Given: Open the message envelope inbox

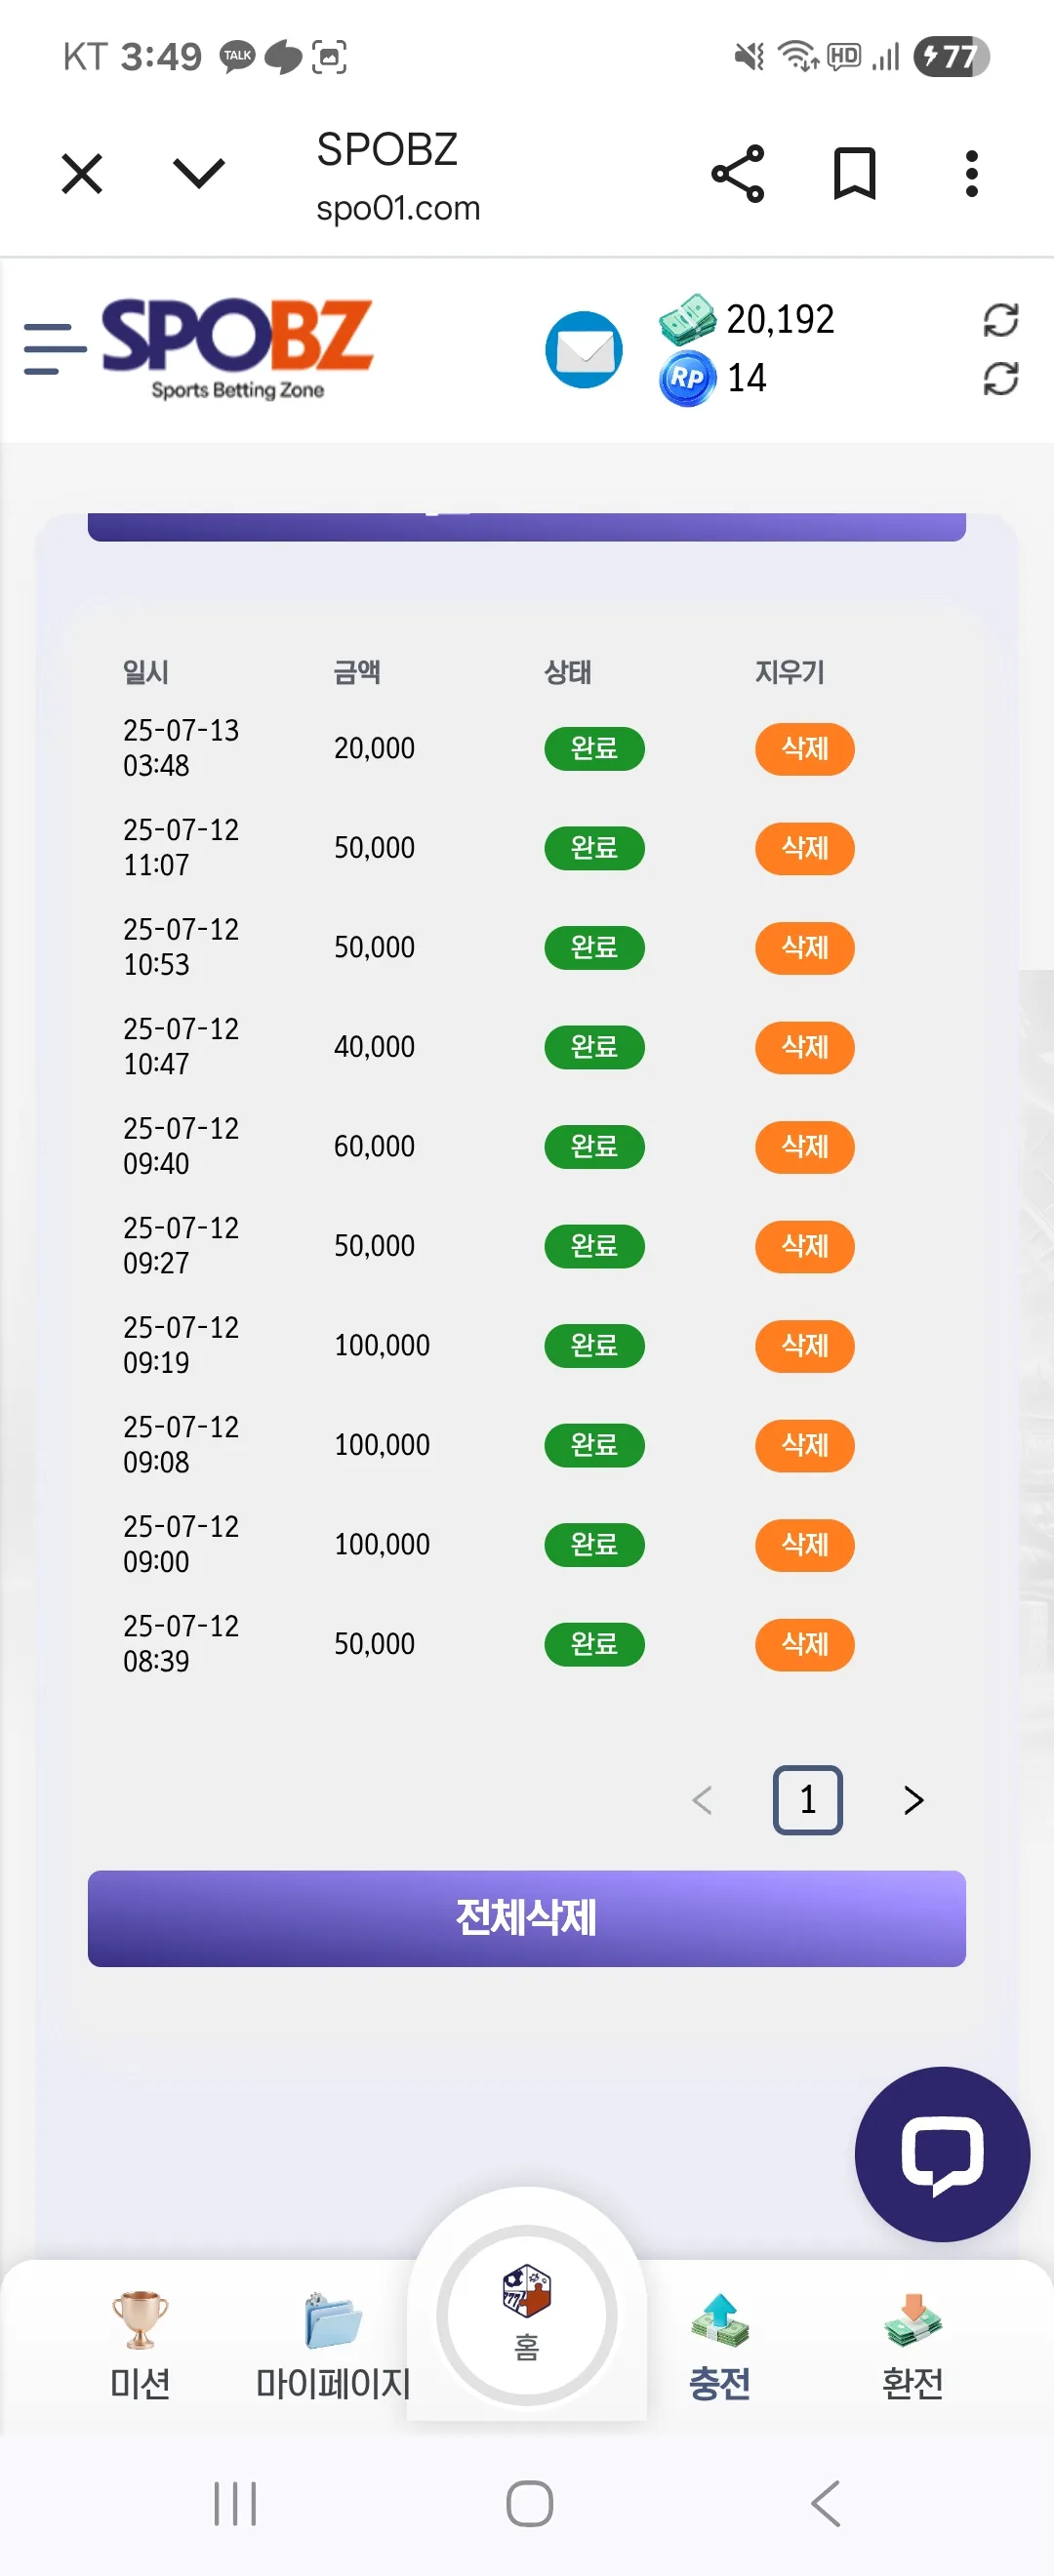Looking at the screenshot, I should 584,350.
